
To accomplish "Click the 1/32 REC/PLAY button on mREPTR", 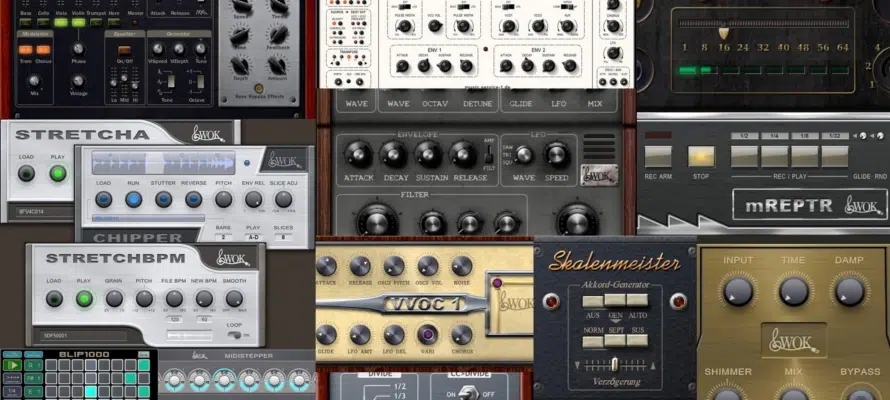I will [834, 157].
